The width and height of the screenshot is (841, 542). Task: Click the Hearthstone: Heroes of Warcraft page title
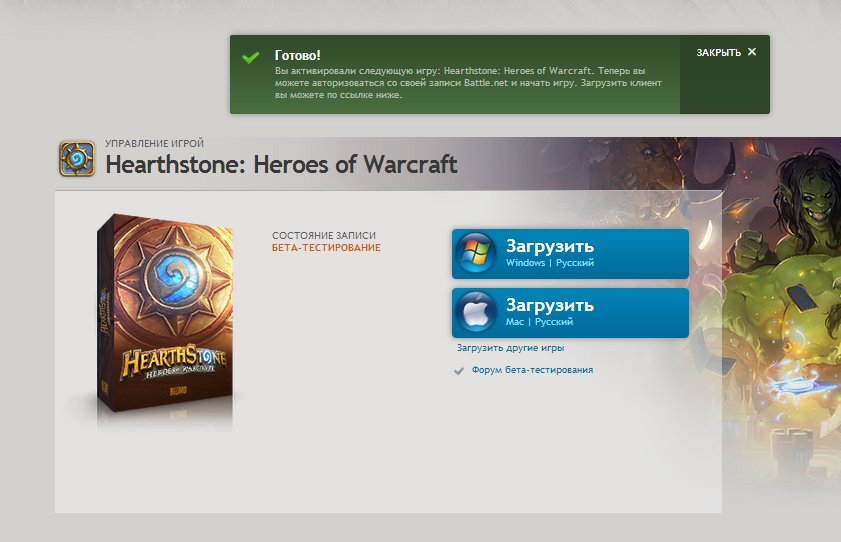tap(282, 165)
